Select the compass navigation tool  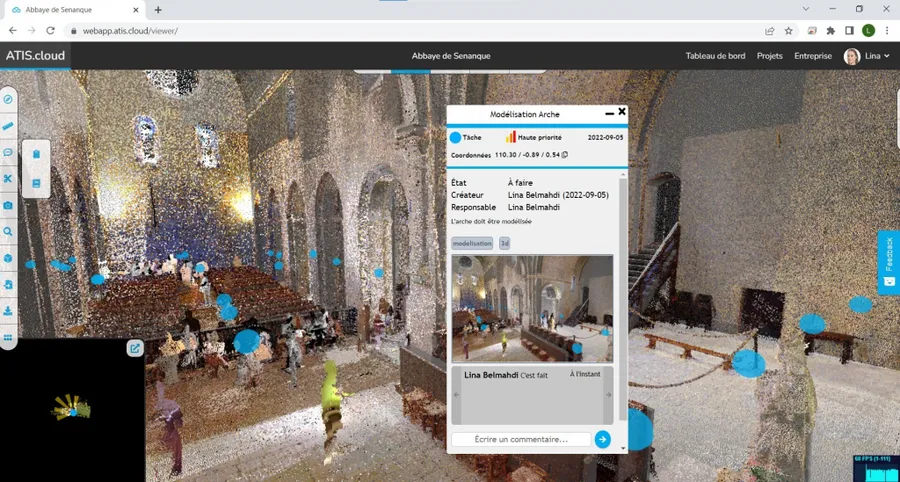pyautogui.click(x=8, y=99)
